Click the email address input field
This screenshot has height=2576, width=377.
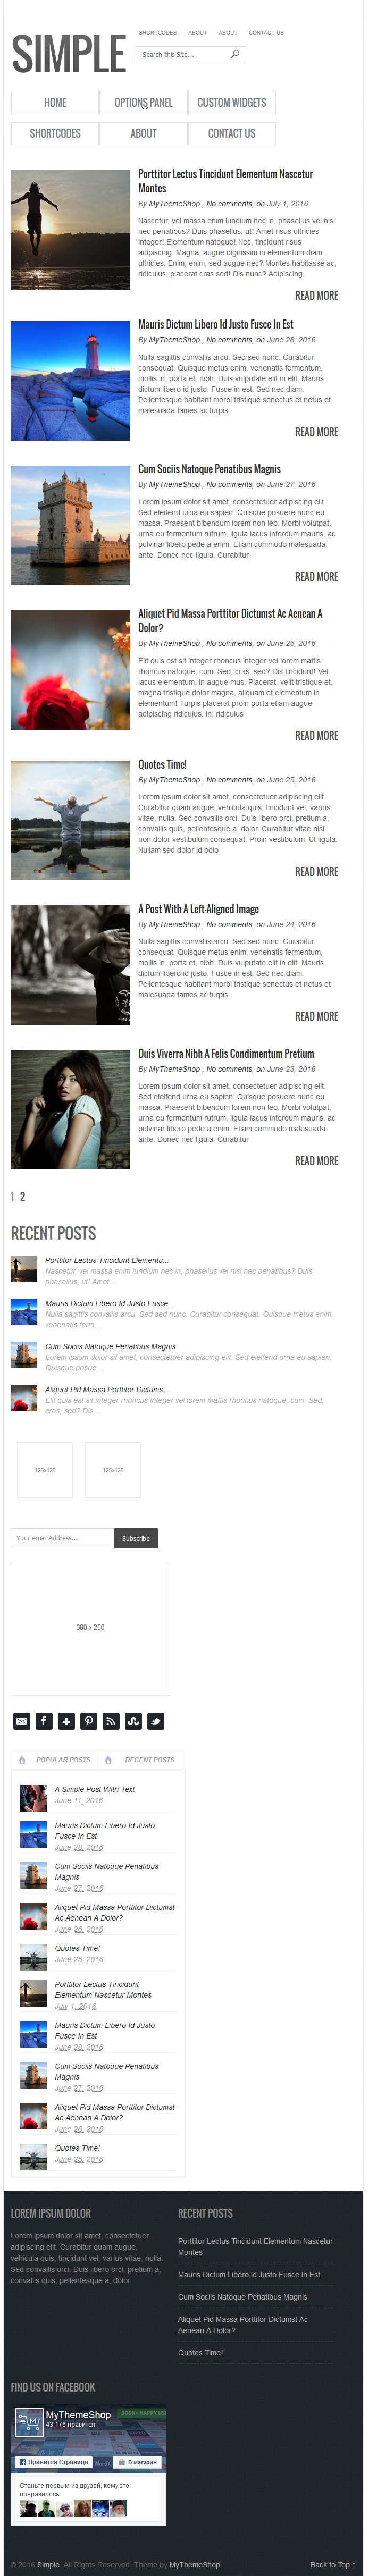click(x=62, y=1538)
